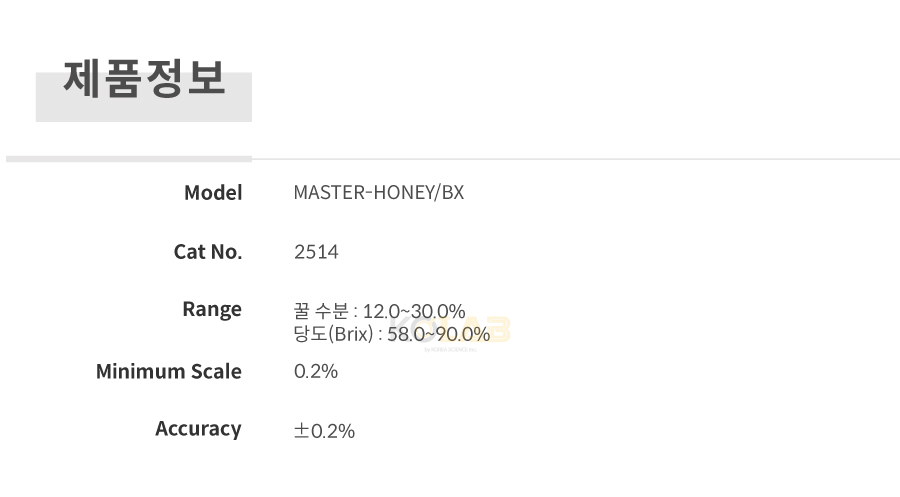Click the ± symbol in Accuracy value
This screenshot has height=497, width=900.
[x=302, y=431]
